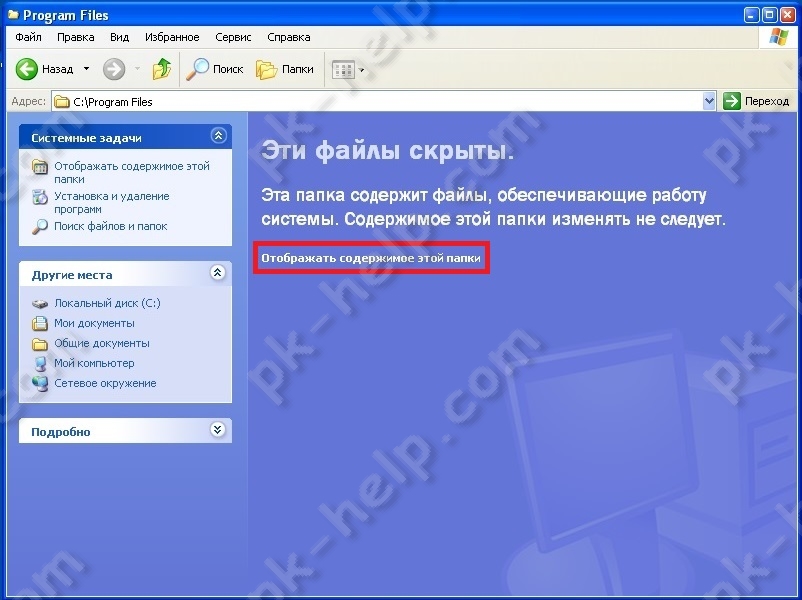Click the green Back arrow icon
Screen dimensions: 802x600
27,69
